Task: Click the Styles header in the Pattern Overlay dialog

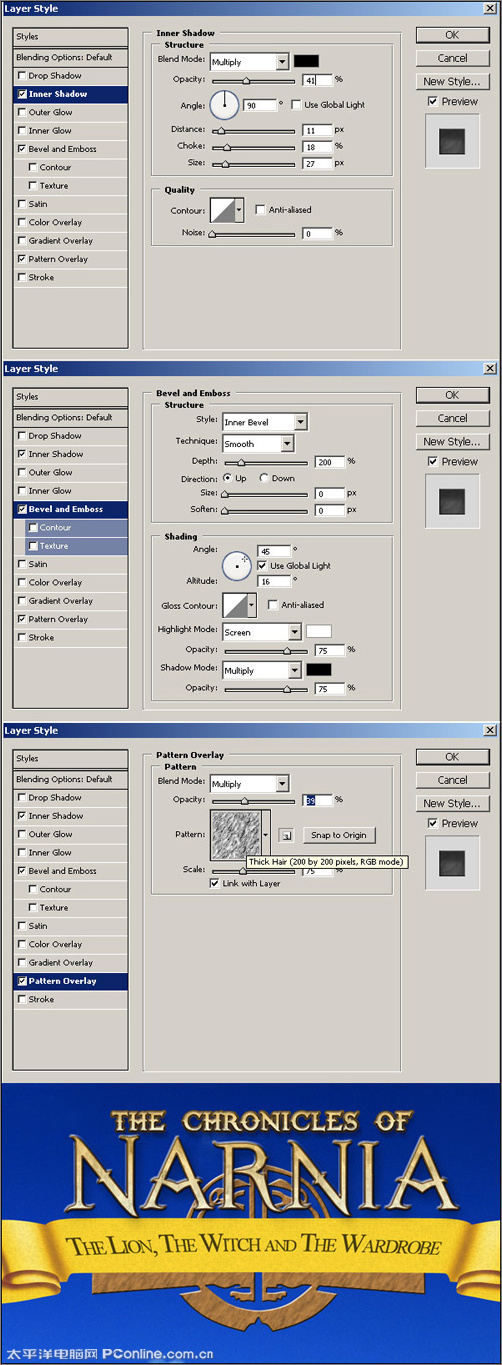Action: point(71,759)
